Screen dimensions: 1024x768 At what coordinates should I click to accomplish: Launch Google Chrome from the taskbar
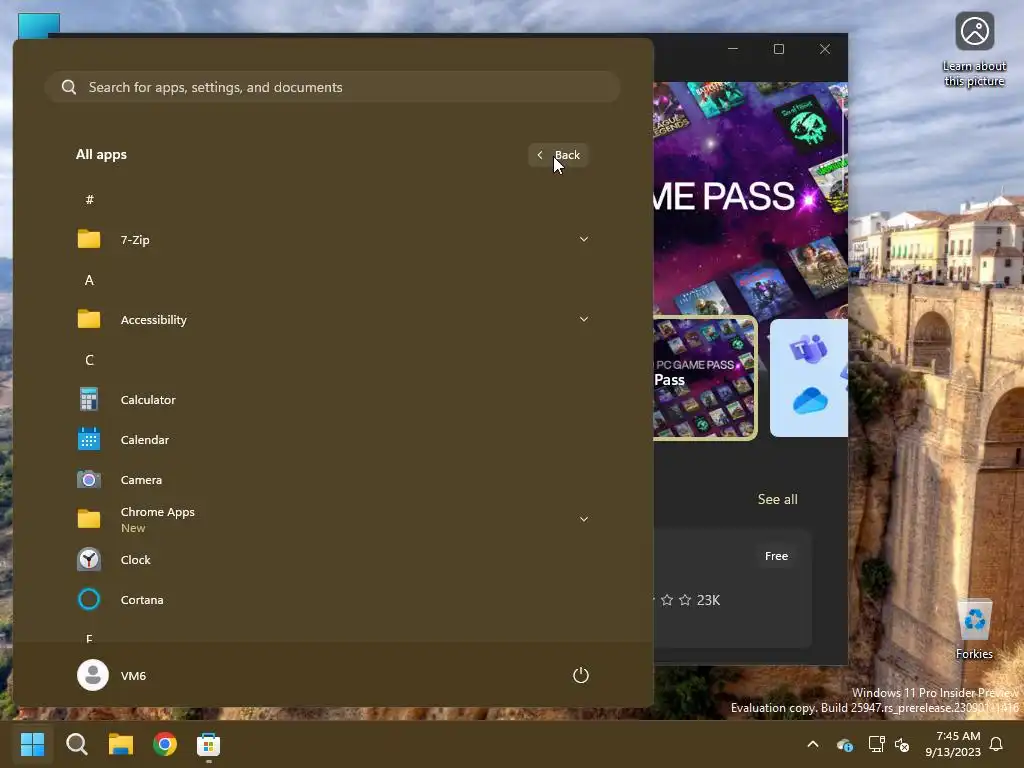pyautogui.click(x=165, y=744)
